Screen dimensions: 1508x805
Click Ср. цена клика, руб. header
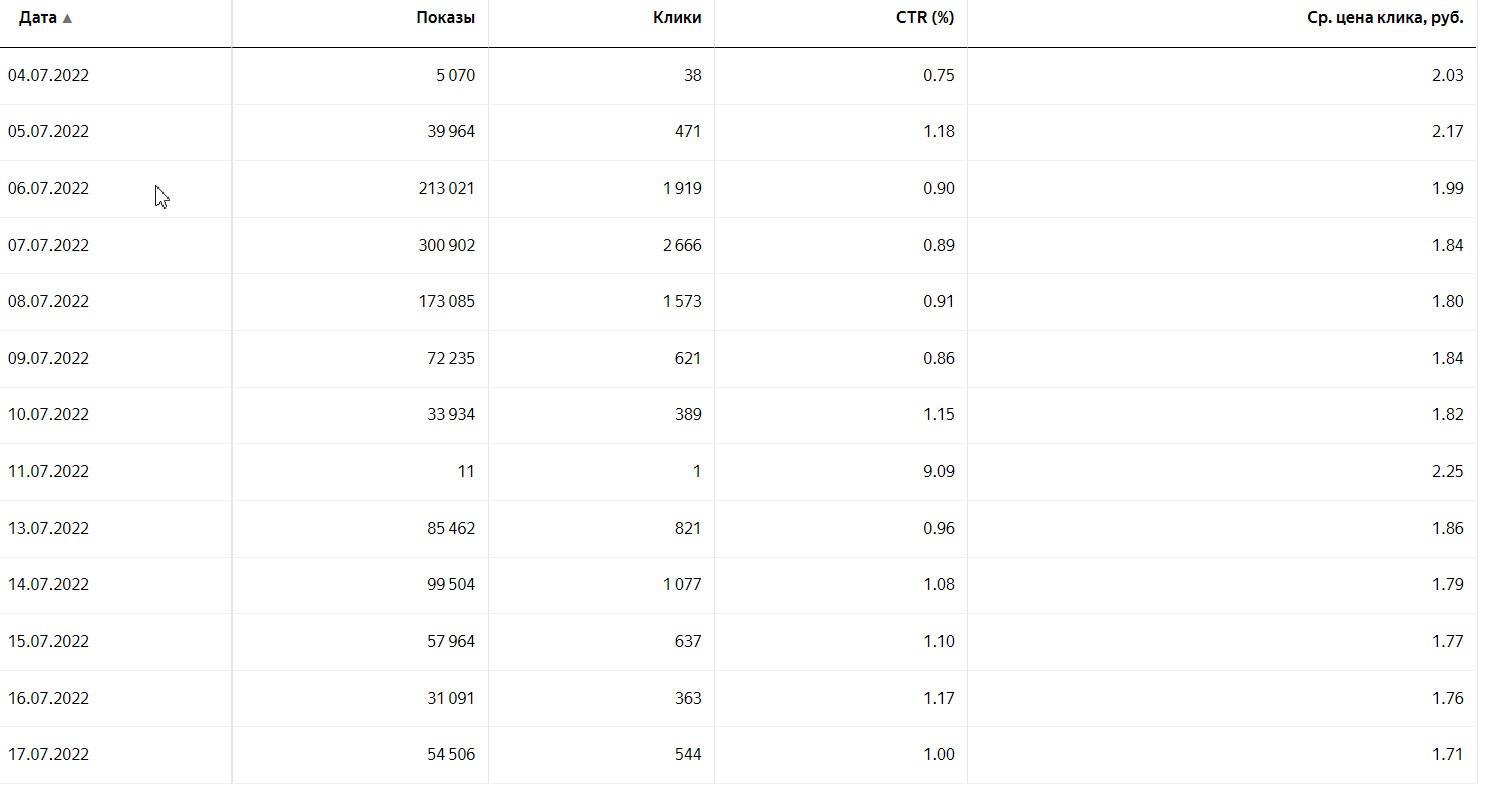tap(1384, 18)
